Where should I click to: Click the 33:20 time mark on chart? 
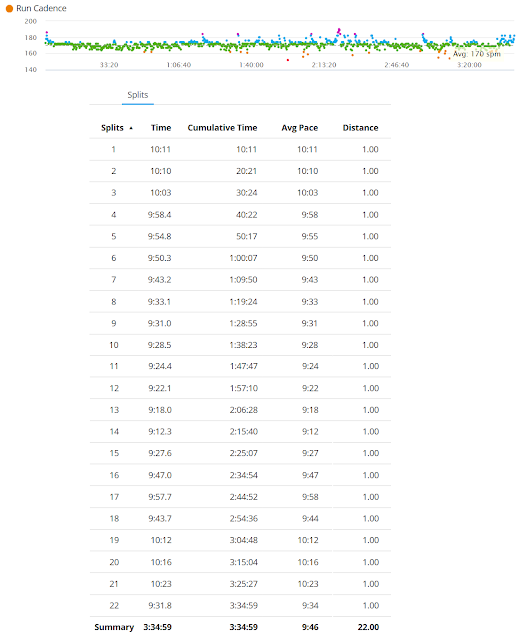click(x=109, y=65)
